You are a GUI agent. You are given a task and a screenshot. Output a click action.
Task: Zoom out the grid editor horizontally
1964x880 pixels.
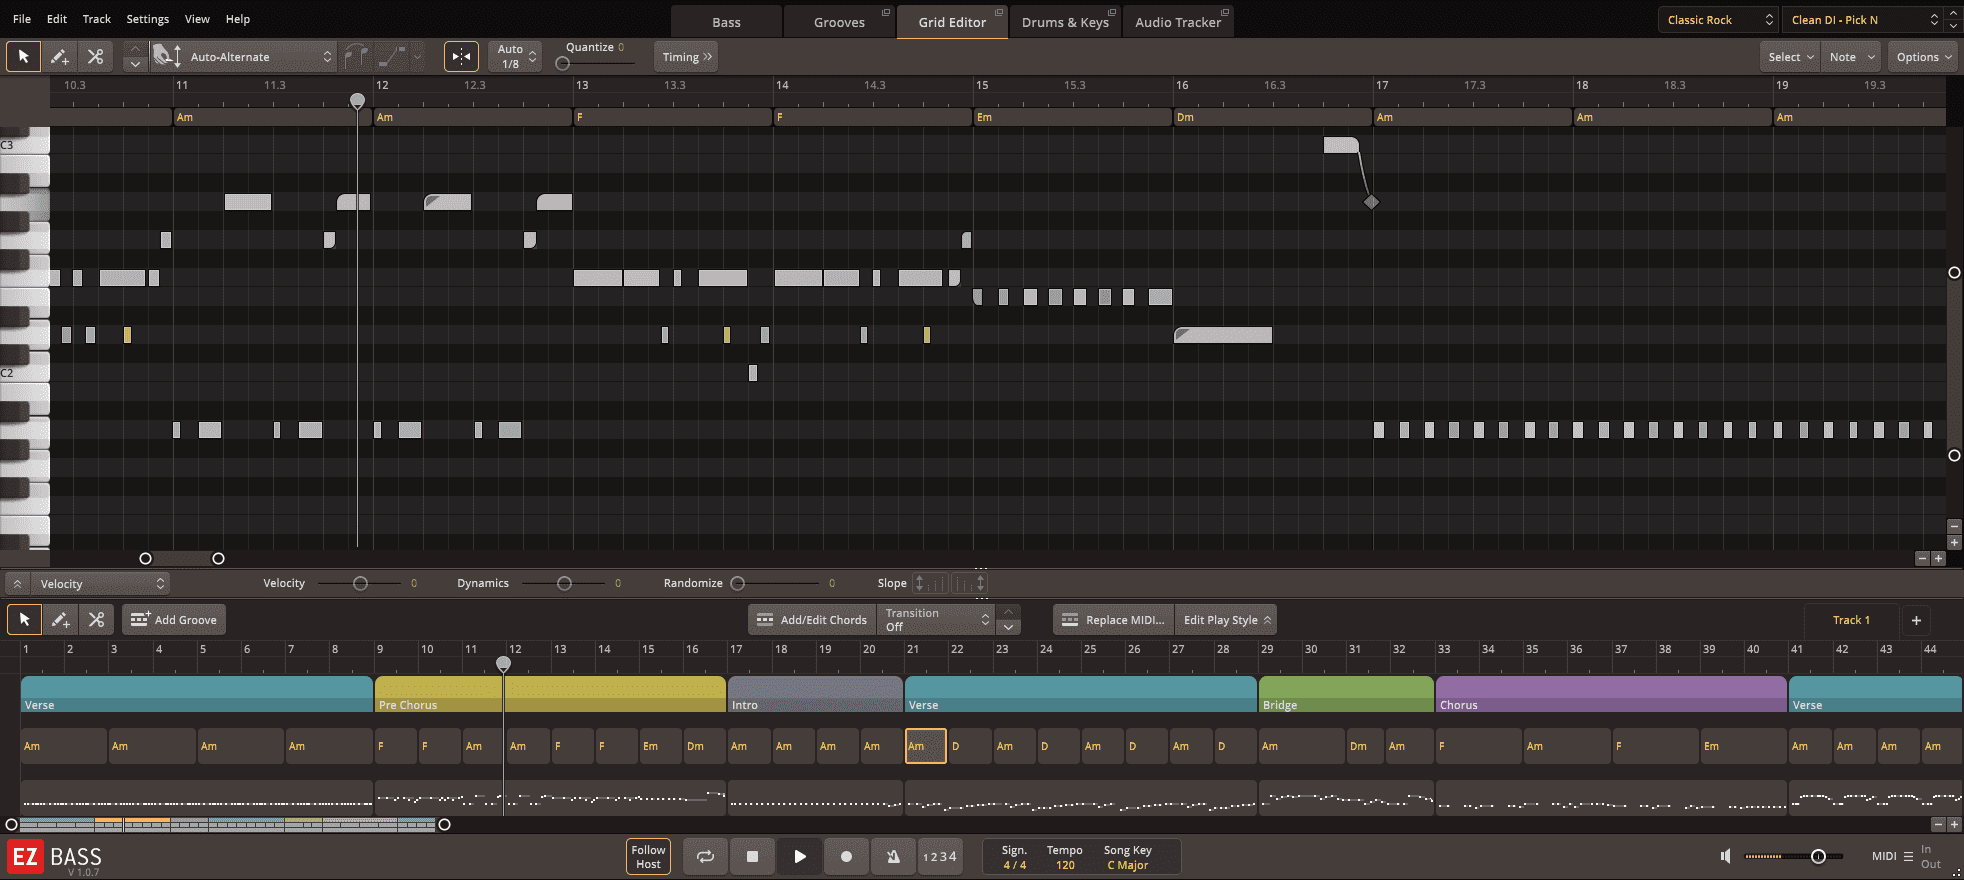[1922, 559]
